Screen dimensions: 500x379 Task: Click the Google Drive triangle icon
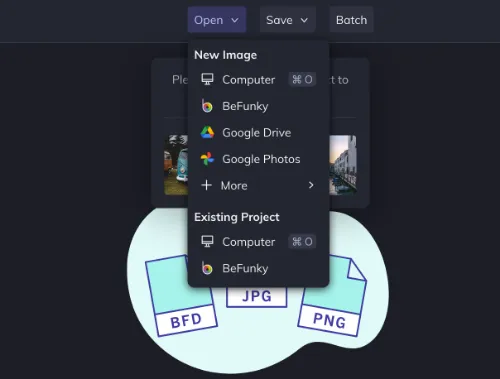[x=207, y=133]
